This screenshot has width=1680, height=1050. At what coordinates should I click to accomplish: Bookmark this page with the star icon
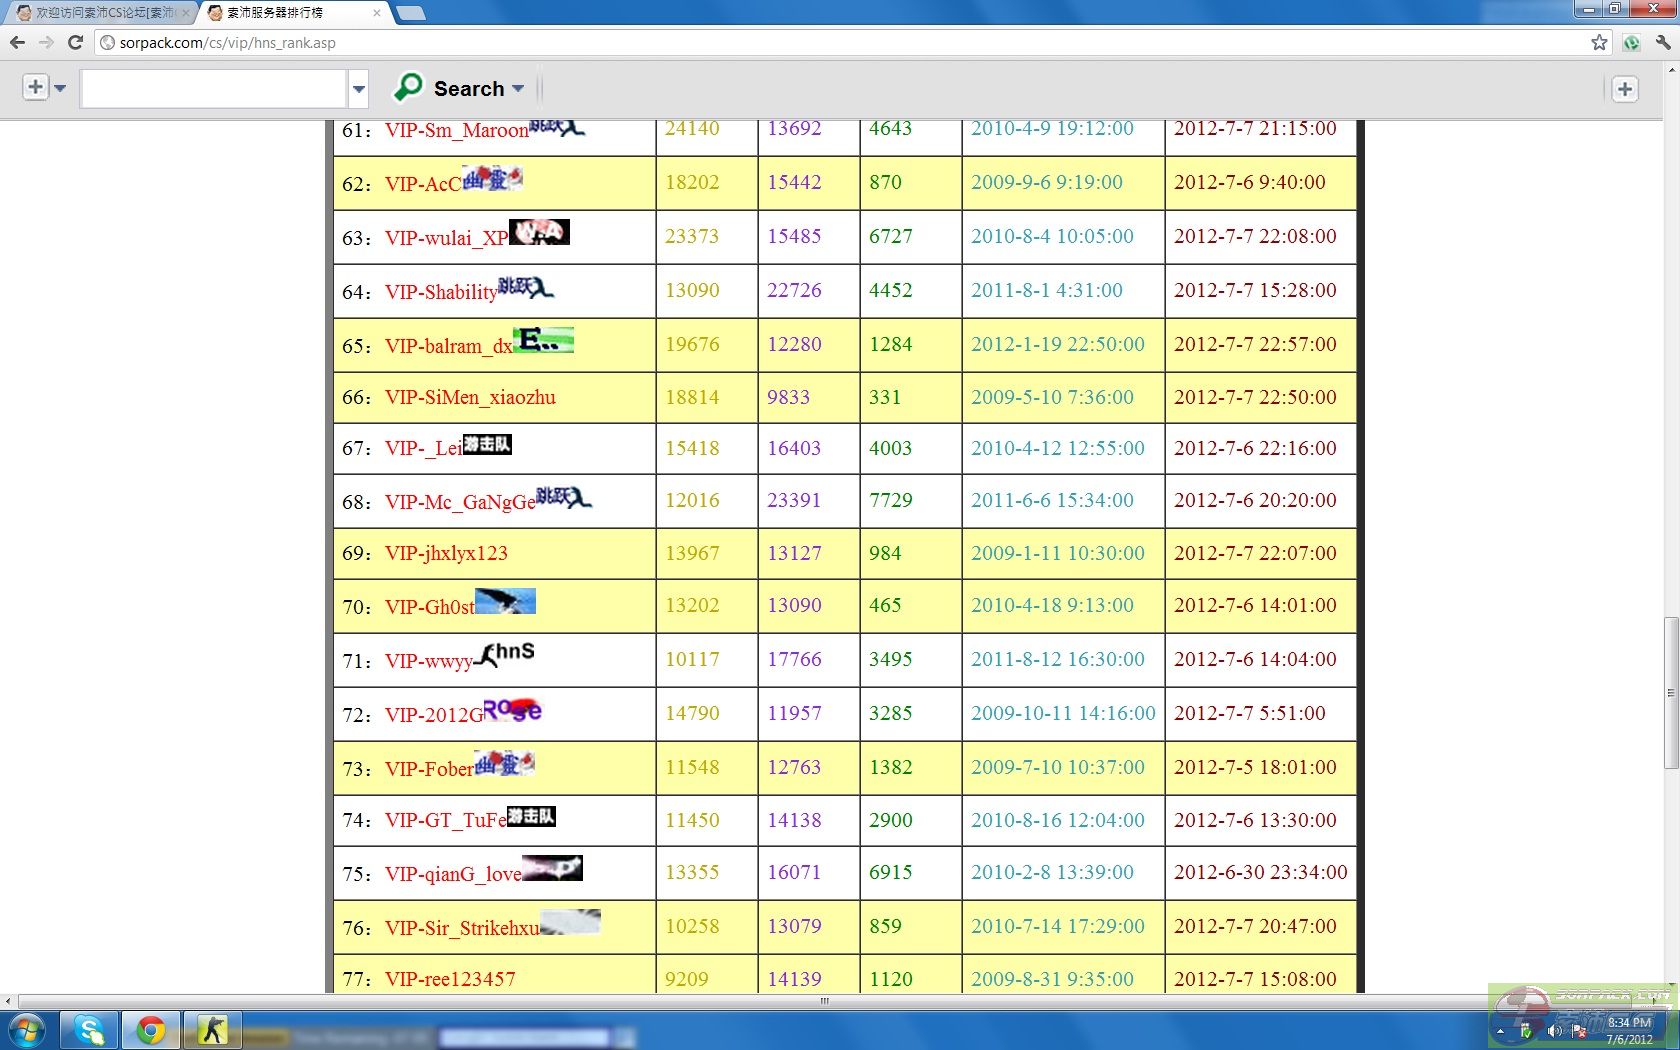(x=1599, y=42)
